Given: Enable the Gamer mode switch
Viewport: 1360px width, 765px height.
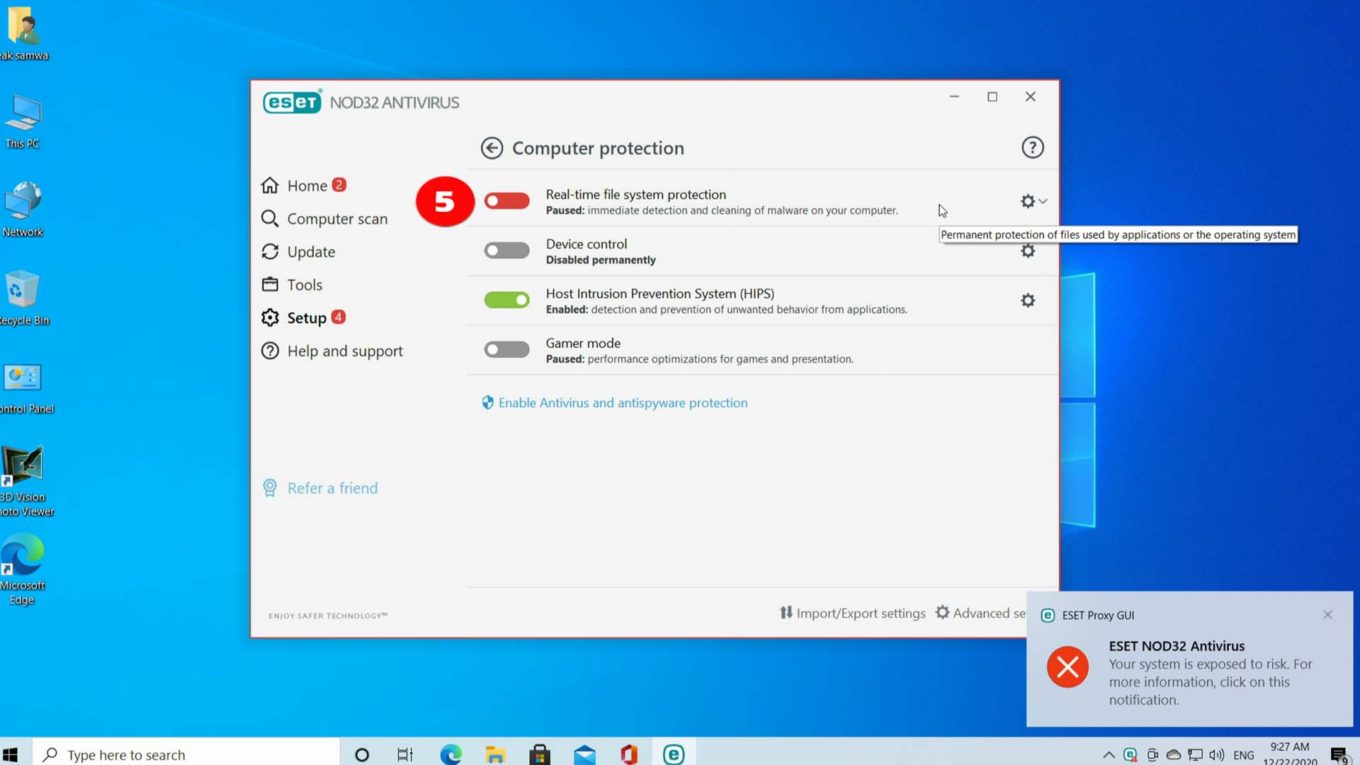Looking at the screenshot, I should (x=507, y=349).
